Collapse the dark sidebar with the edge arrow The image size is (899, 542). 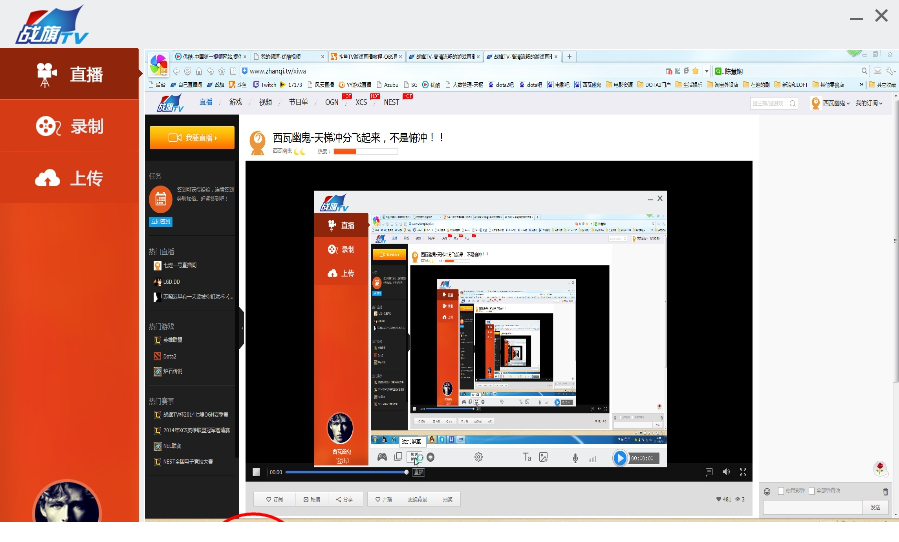241,329
